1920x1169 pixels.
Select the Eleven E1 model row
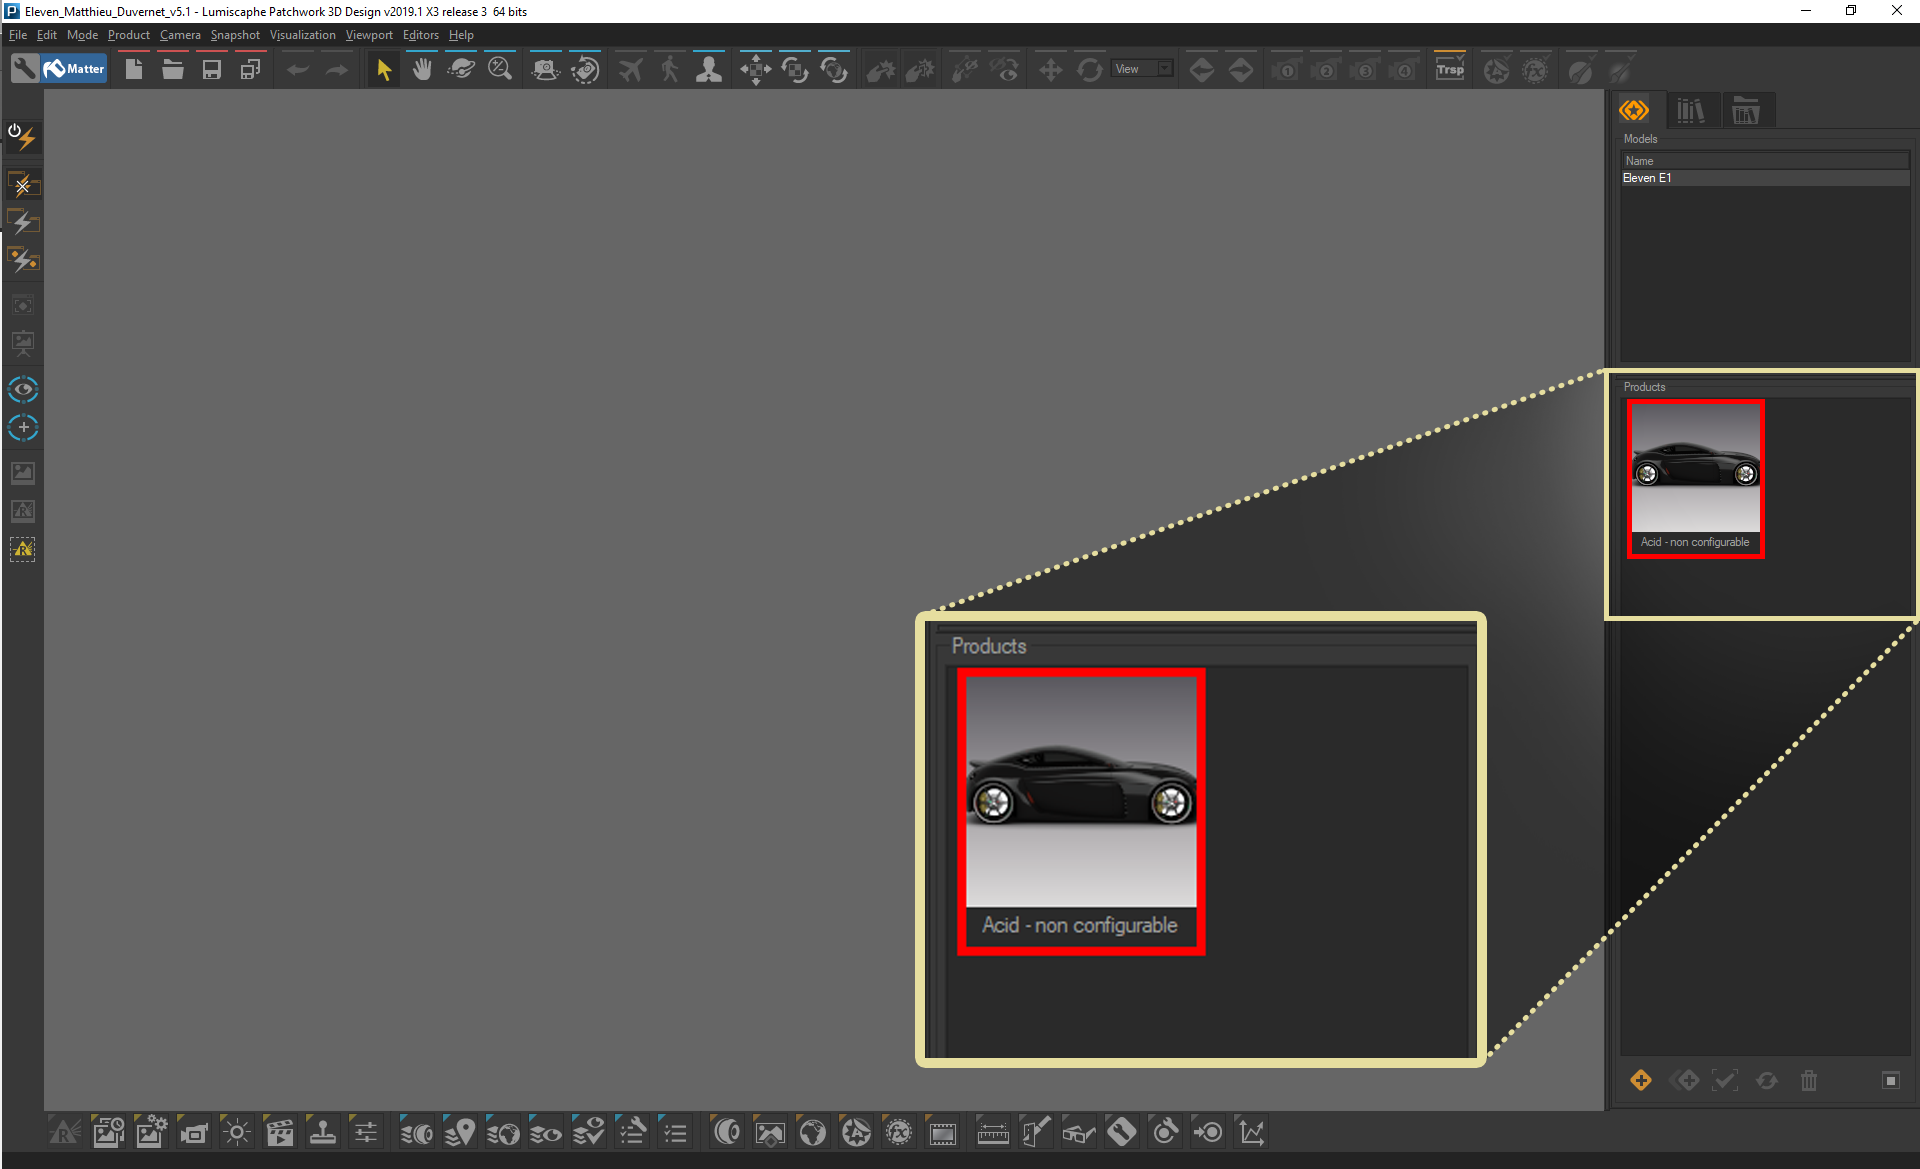tap(1765, 178)
